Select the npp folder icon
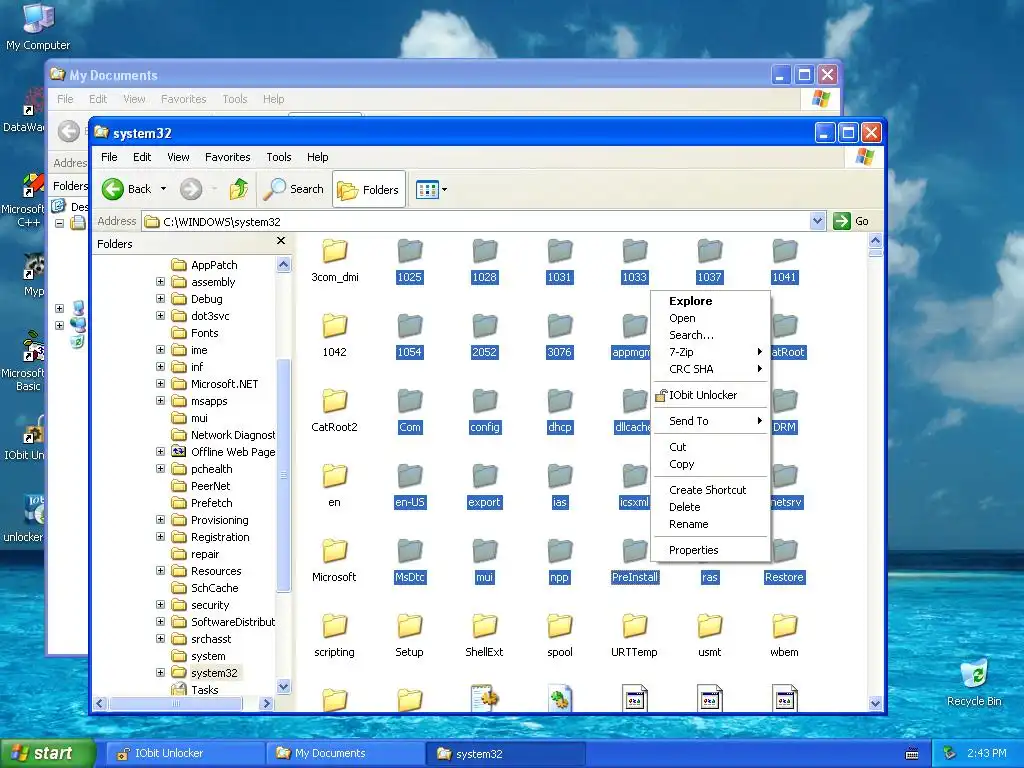This screenshot has height=768, width=1024. point(560,551)
